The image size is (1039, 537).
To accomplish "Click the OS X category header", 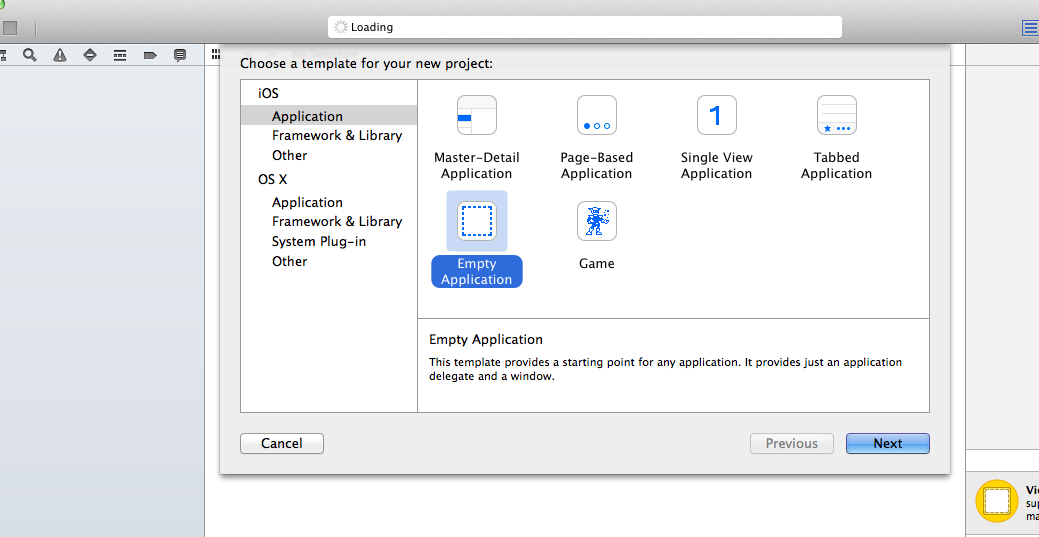I will pyautogui.click(x=272, y=179).
